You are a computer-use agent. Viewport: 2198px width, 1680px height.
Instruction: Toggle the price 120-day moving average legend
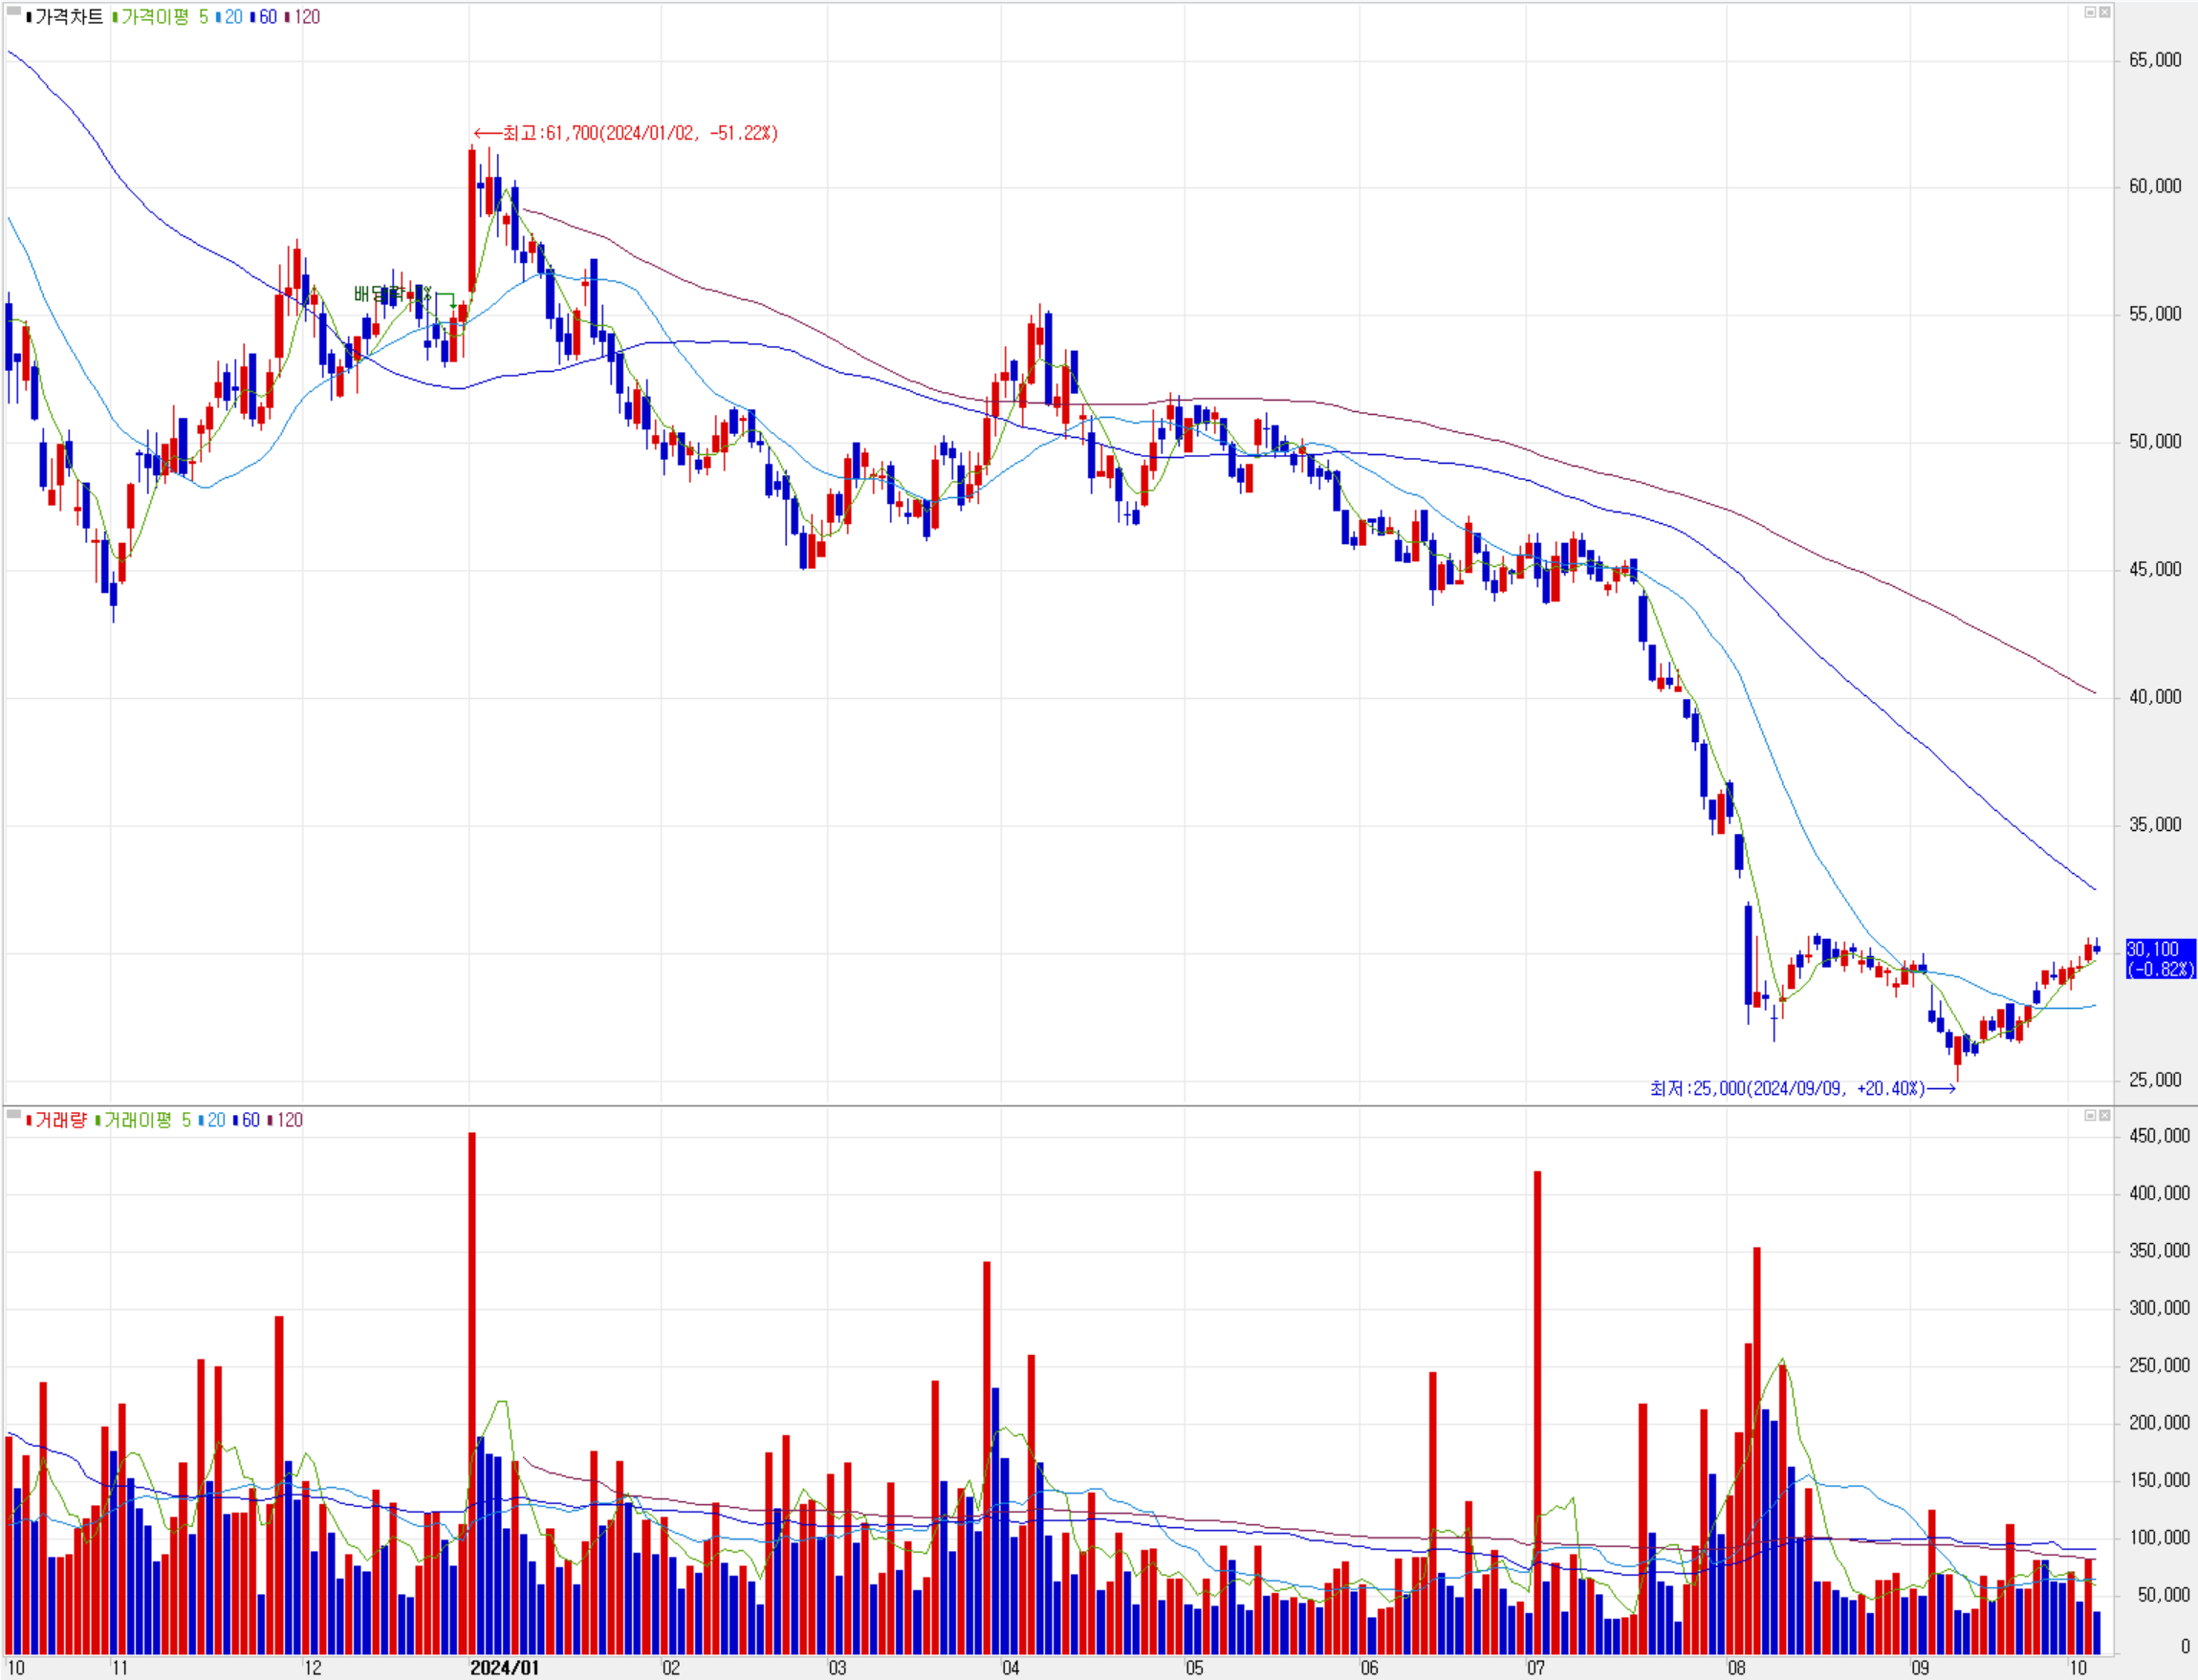click(x=306, y=17)
